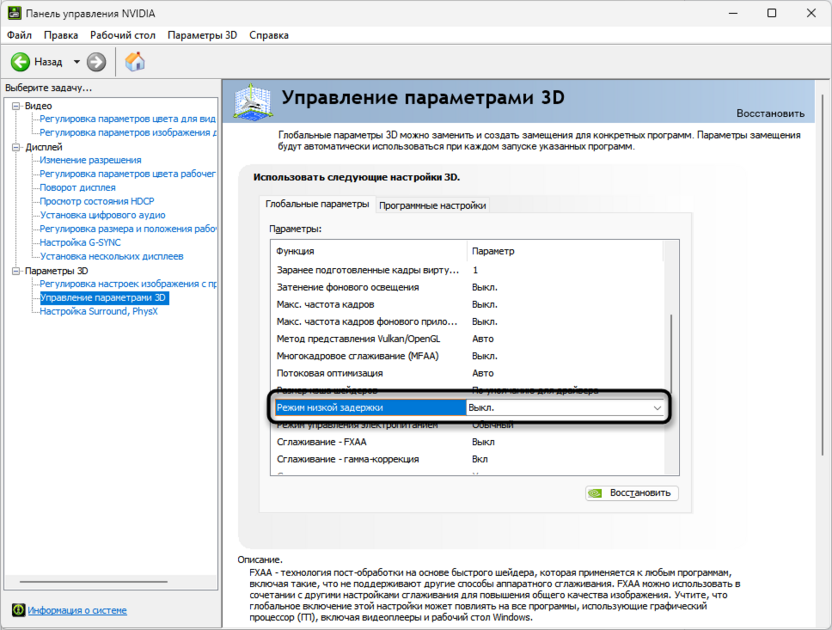The image size is (832, 630).
Task: Open the Back history dropdown arrow
Action: coord(76,62)
